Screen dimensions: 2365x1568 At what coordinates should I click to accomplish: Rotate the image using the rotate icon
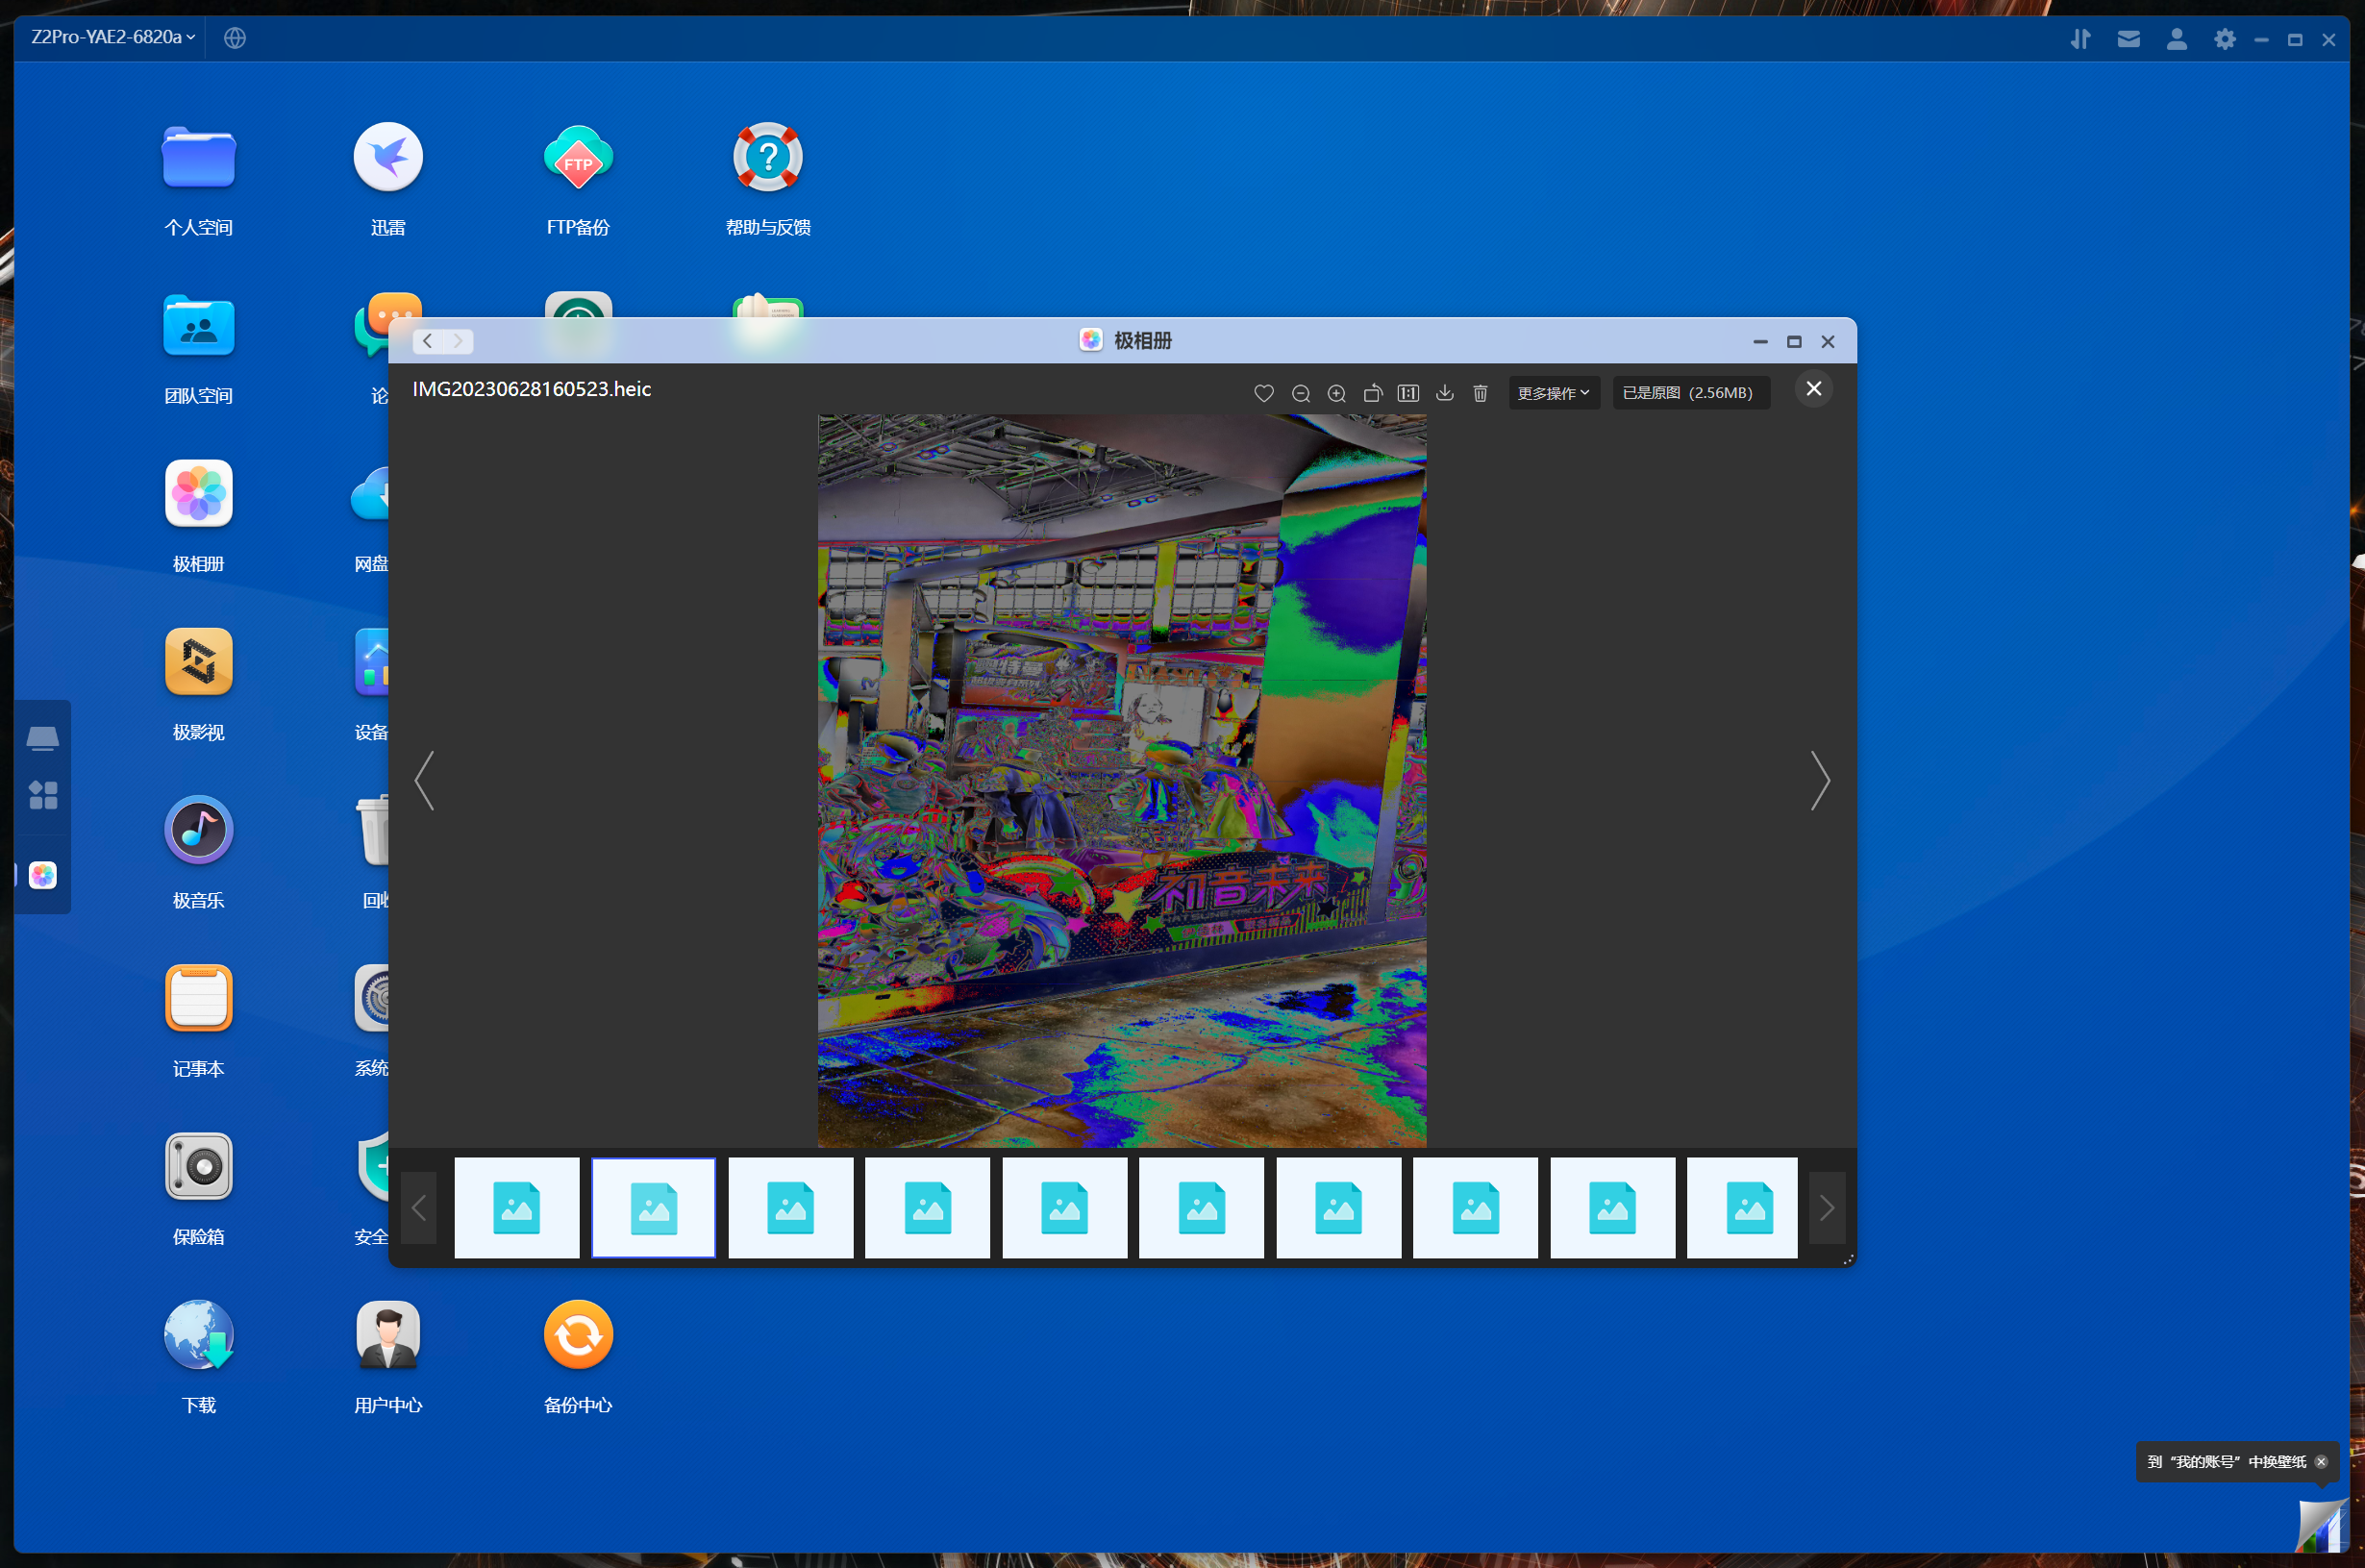[1372, 393]
